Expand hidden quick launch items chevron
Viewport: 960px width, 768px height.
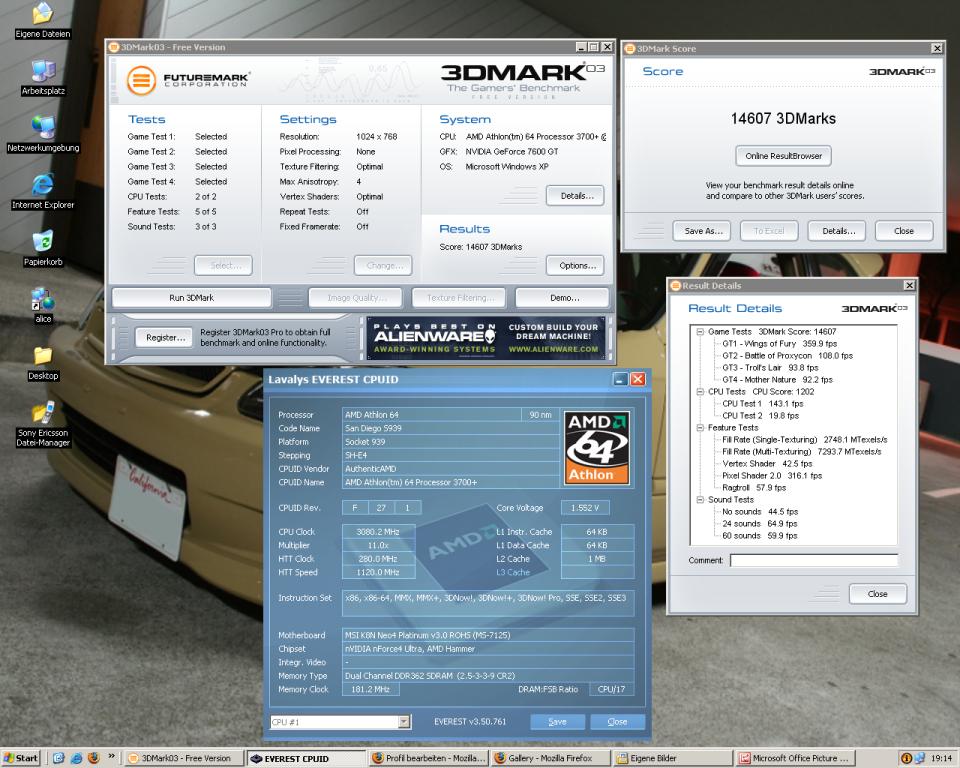[111, 756]
